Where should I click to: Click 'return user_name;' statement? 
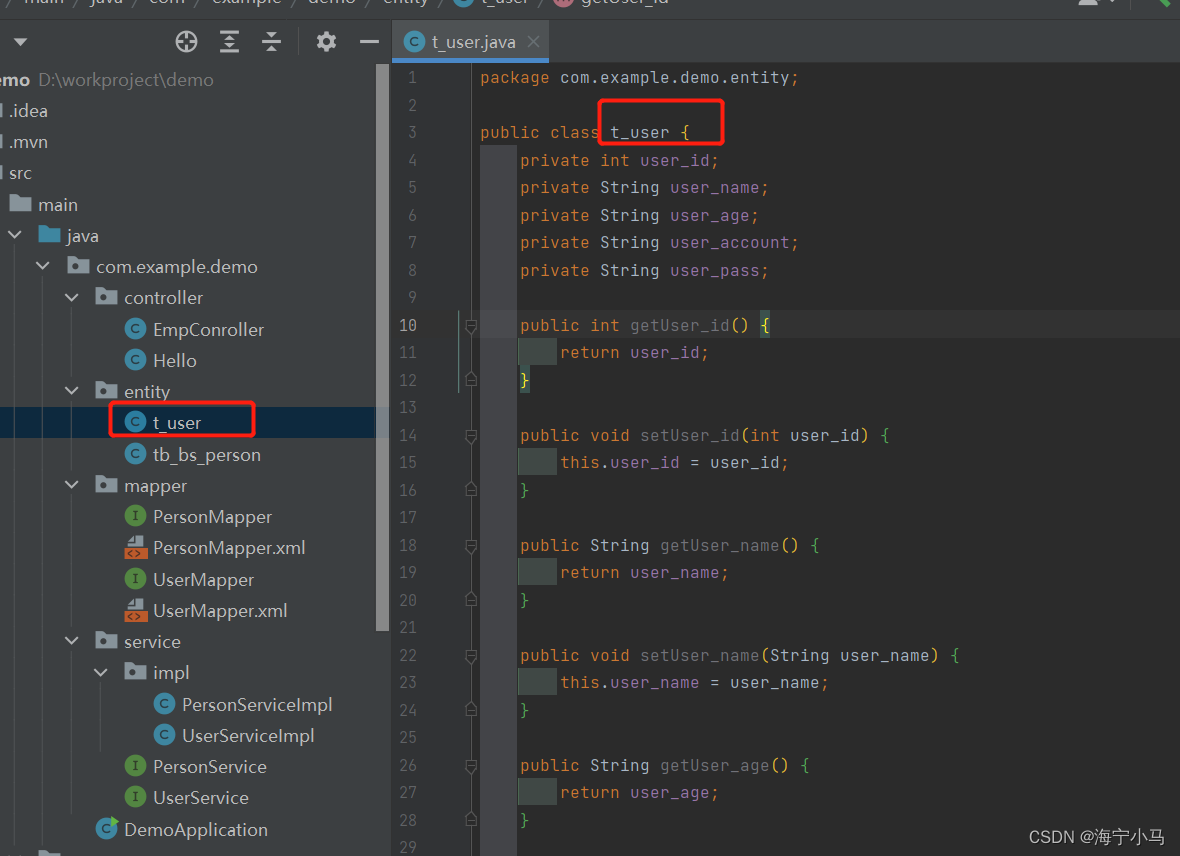click(x=643, y=573)
